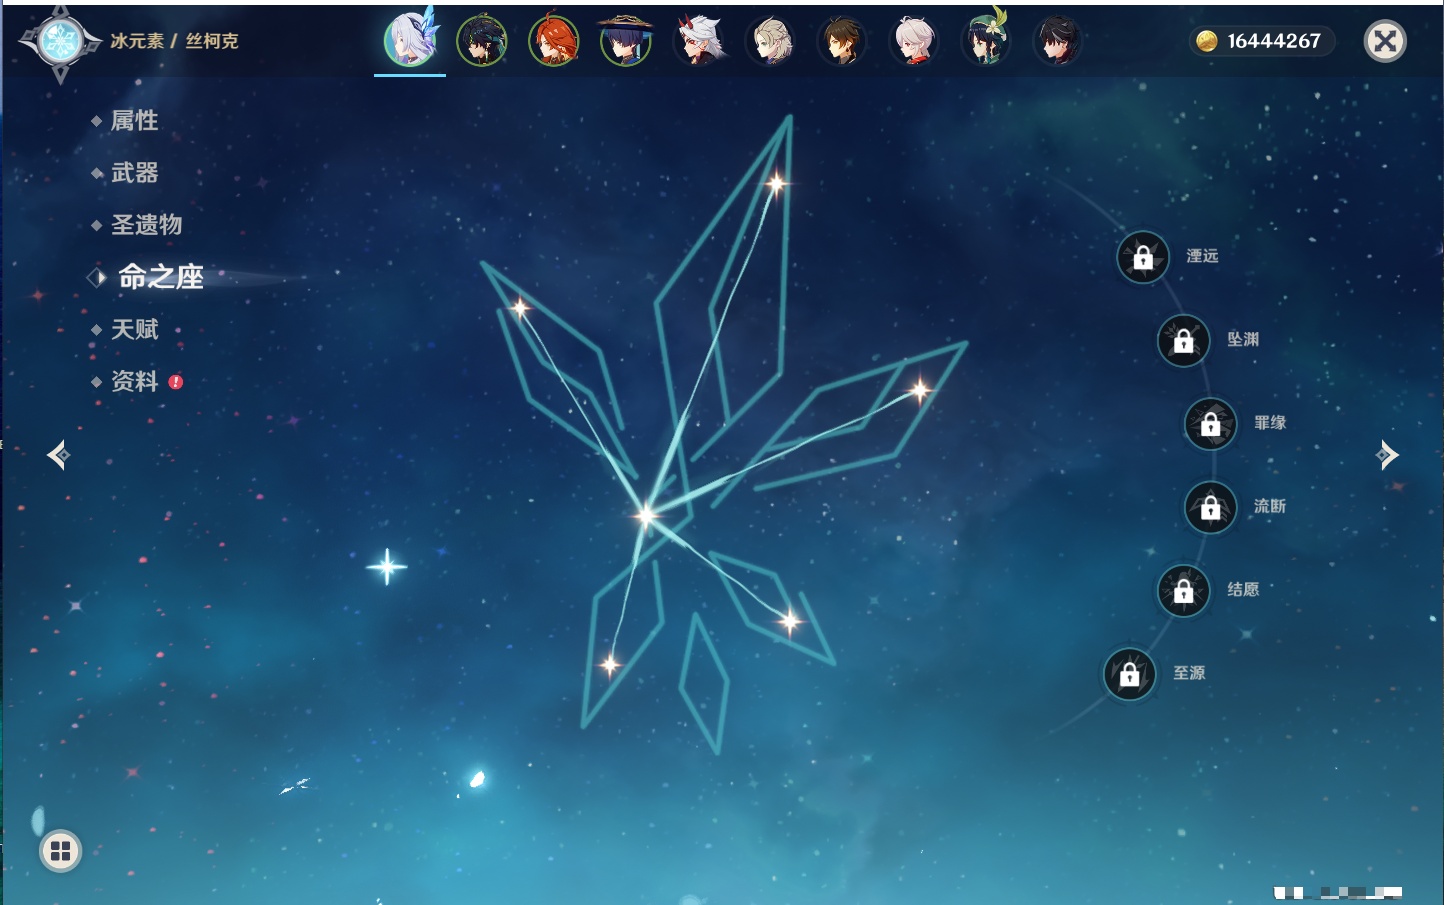Go to the next character with right arrow
The height and width of the screenshot is (905, 1444).
[x=1387, y=455]
